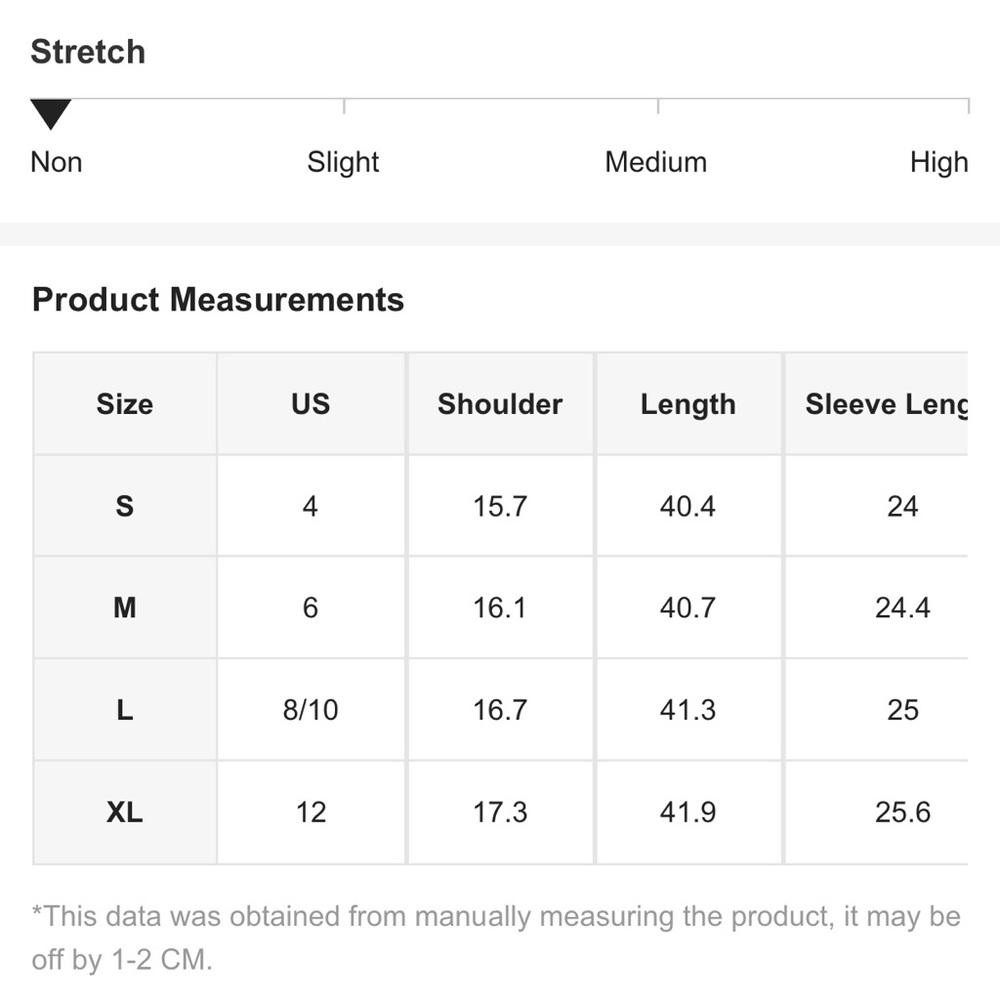Select the Non stretch label
The height and width of the screenshot is (1000, 1000).
pyautogui.click(x=56, y=162)
